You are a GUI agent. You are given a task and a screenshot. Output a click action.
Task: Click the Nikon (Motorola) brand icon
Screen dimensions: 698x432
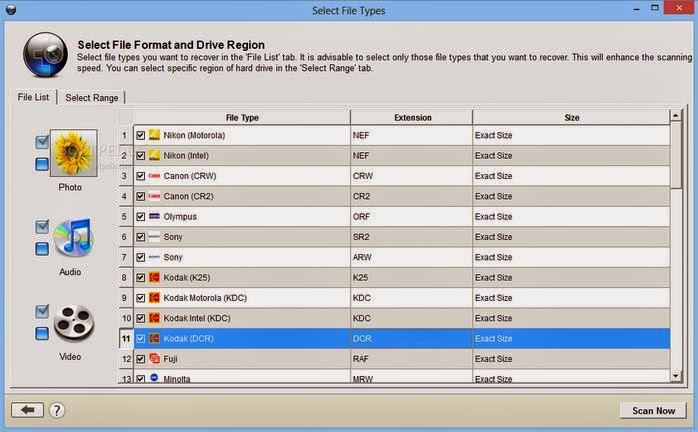[154, 135]
